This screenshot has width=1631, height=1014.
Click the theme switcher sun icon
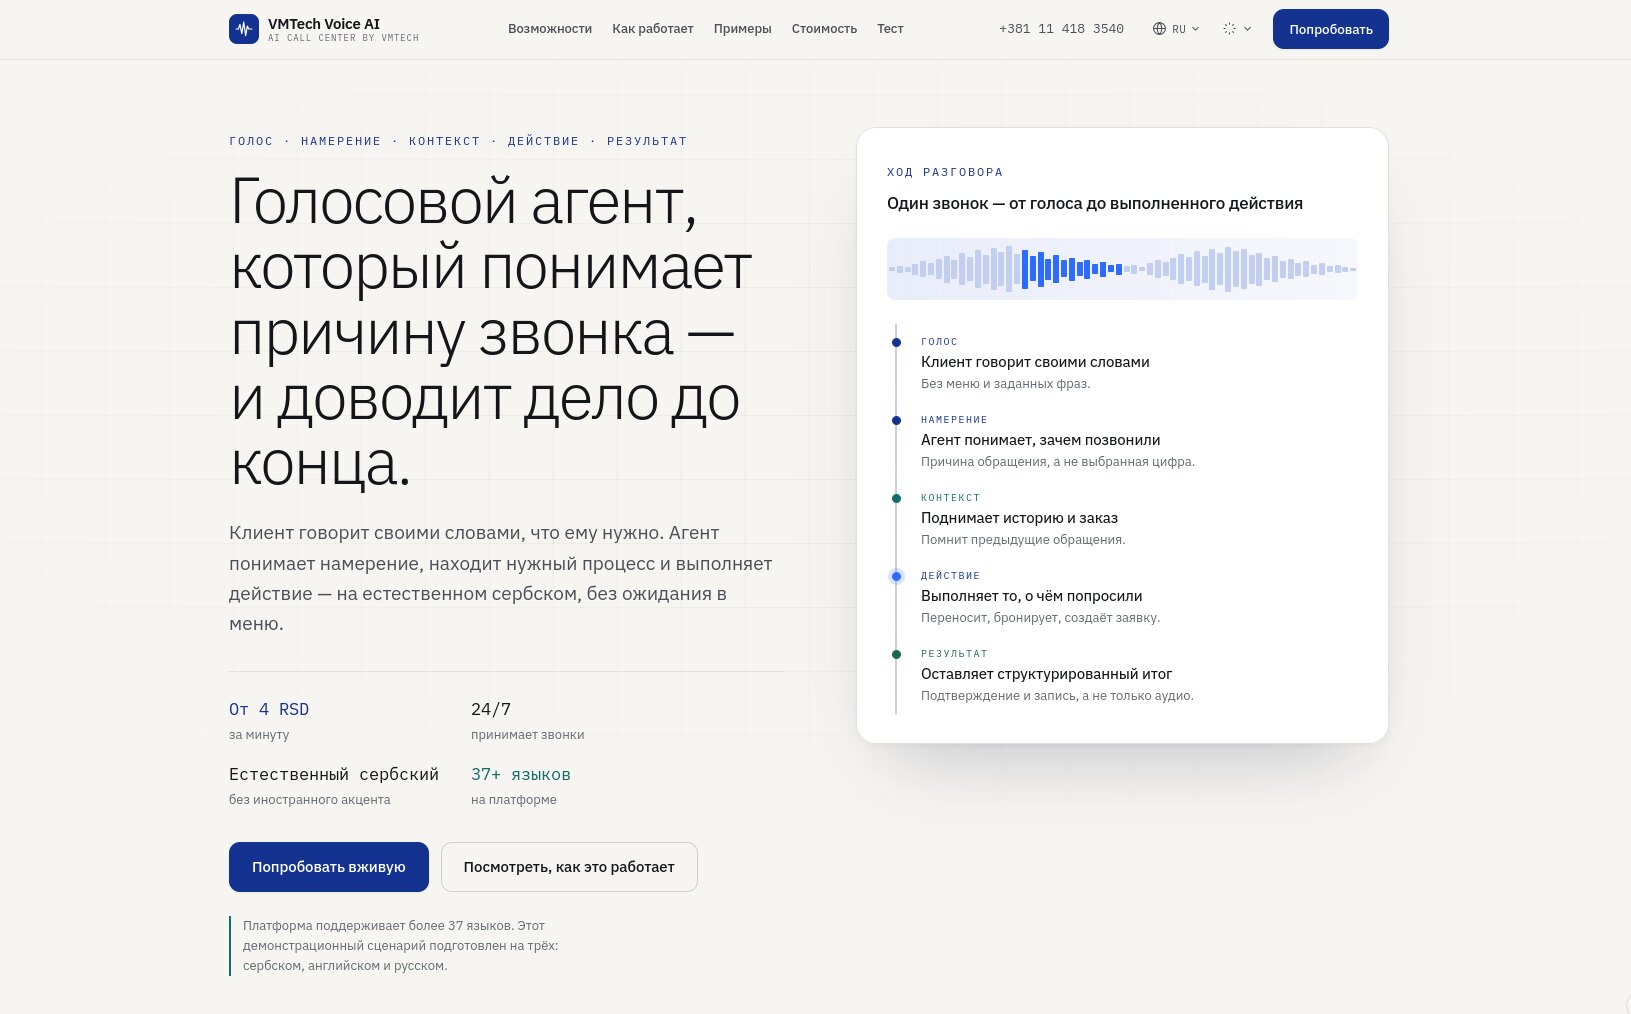[1229, 29]
